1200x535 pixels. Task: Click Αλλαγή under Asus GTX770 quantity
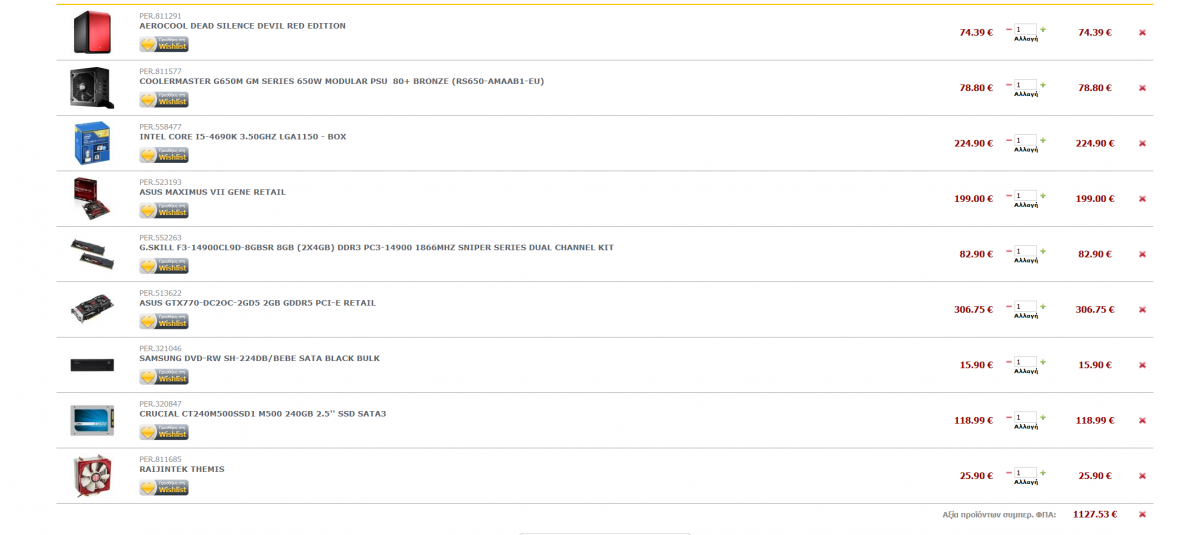[1026, 316]
